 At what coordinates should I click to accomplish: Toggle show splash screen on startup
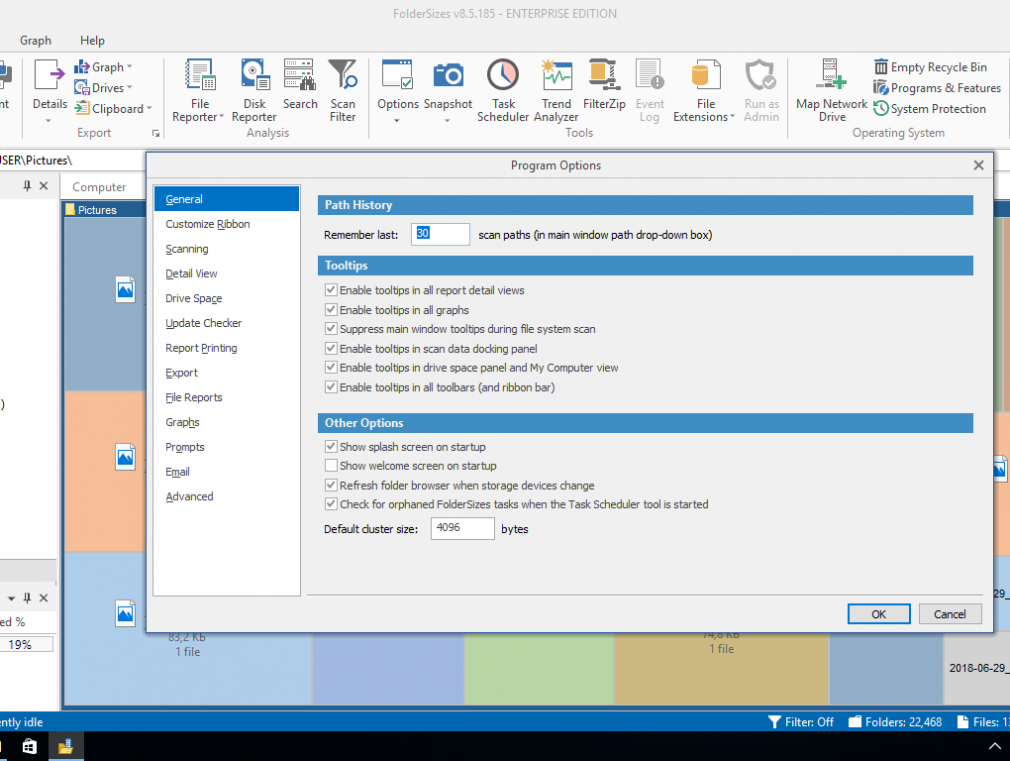(x=331, y=446)
